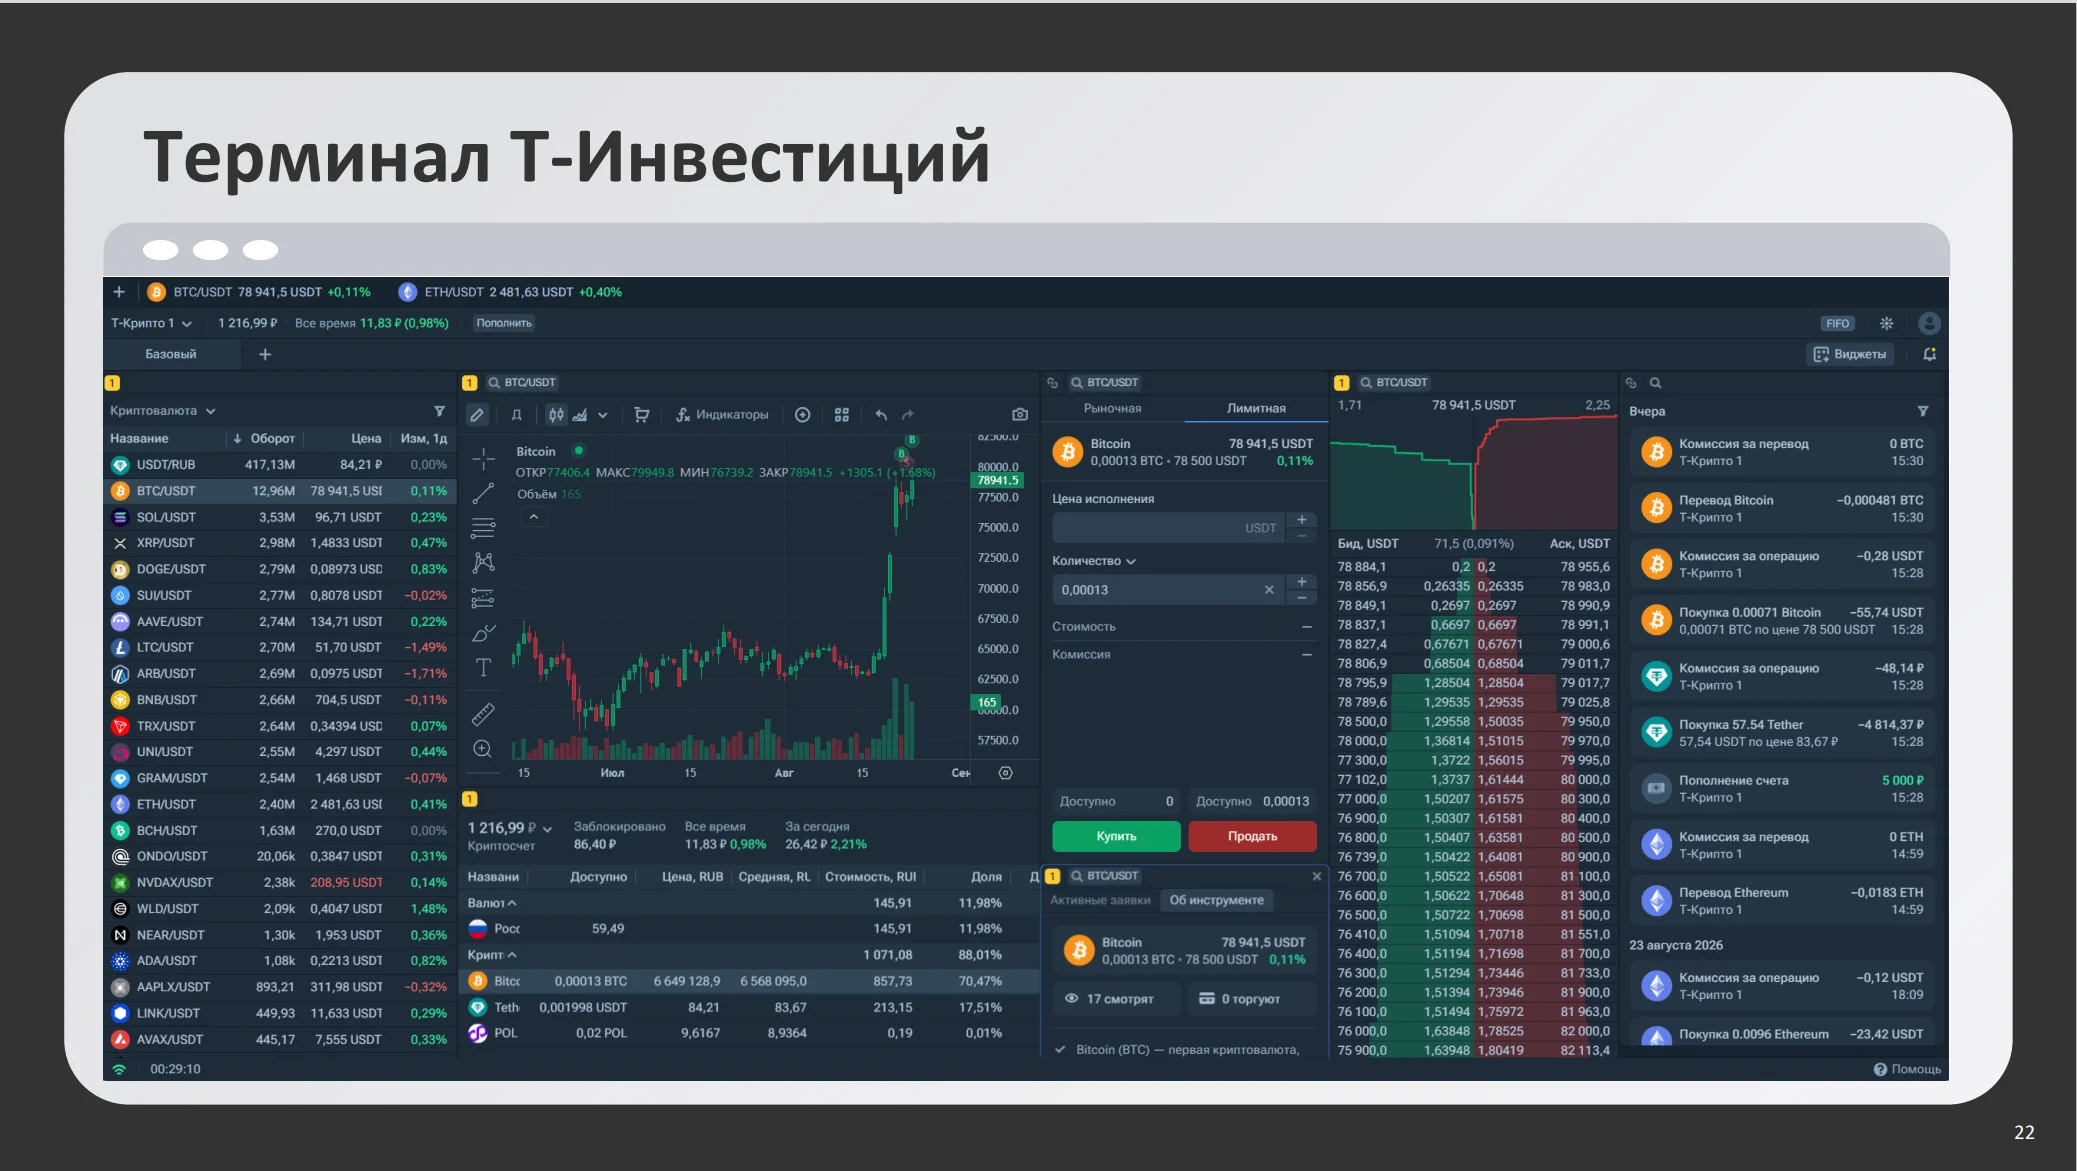Focus the Цена исполнения price field
Screen dimensions: 2077x1171
1169,528
